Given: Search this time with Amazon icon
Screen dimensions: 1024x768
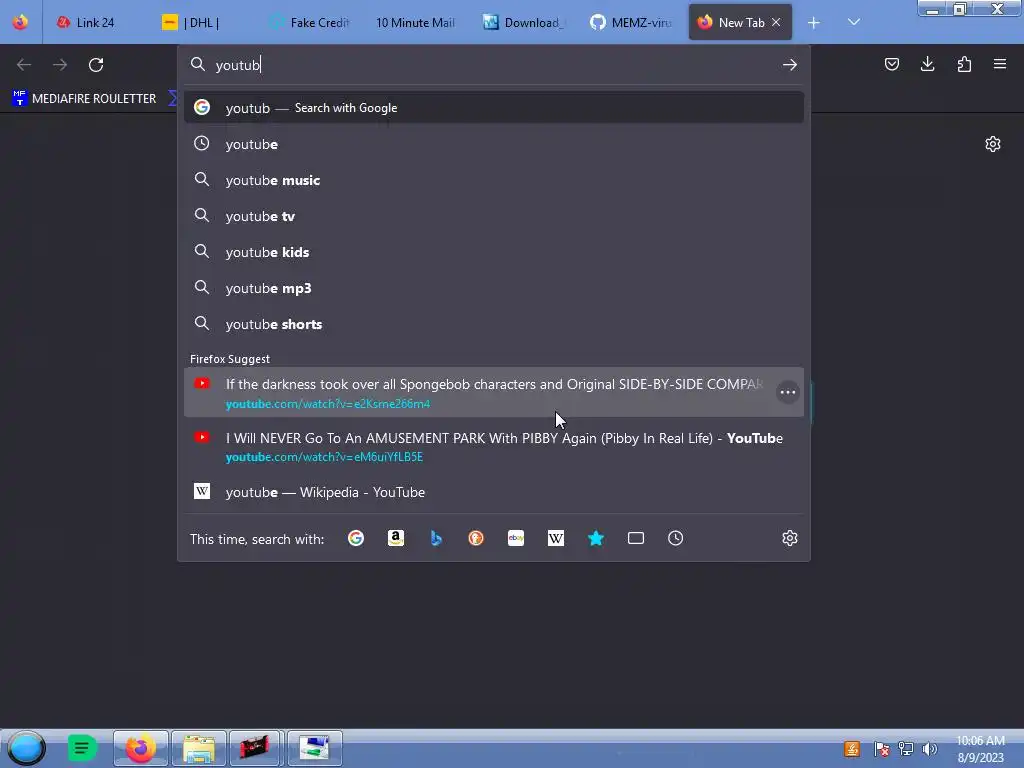Looking at the screenshot, I should [396, 538].
